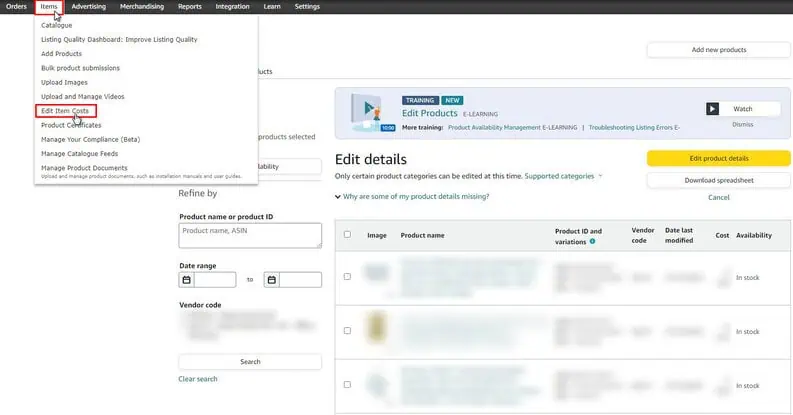Click the Add new products button

click(x=719, y=50)
